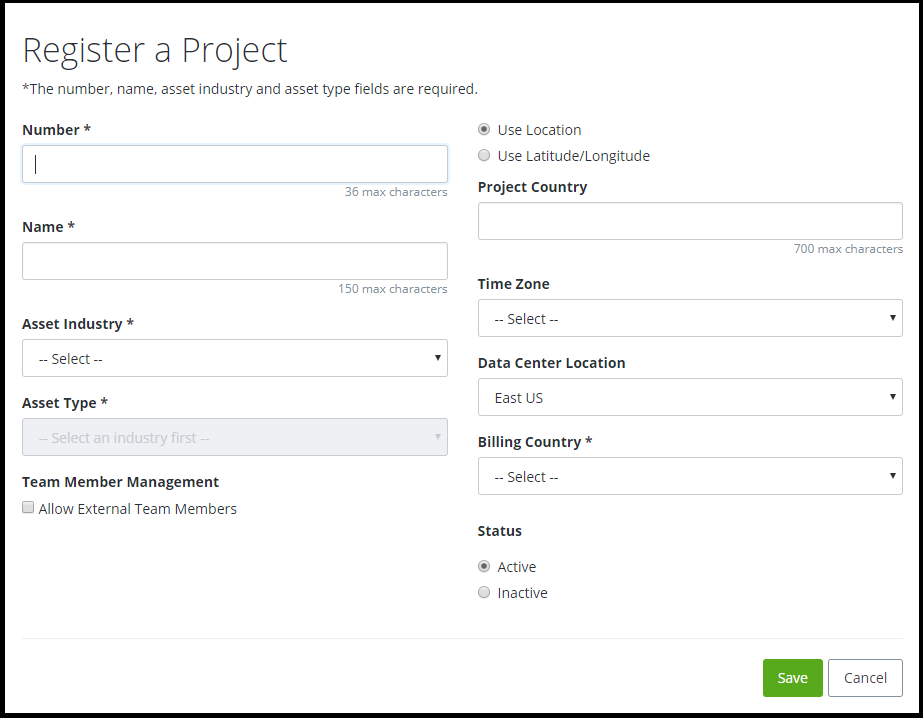Expand the Billing Country dropdown
The image size is (923, 718).
click(x=690, y=476)
